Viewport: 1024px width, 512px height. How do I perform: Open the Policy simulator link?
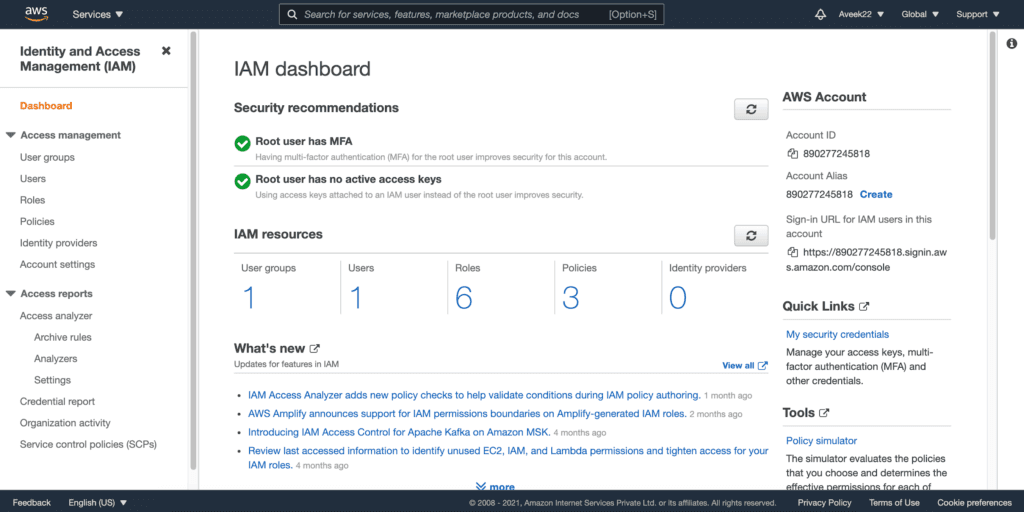822,441
